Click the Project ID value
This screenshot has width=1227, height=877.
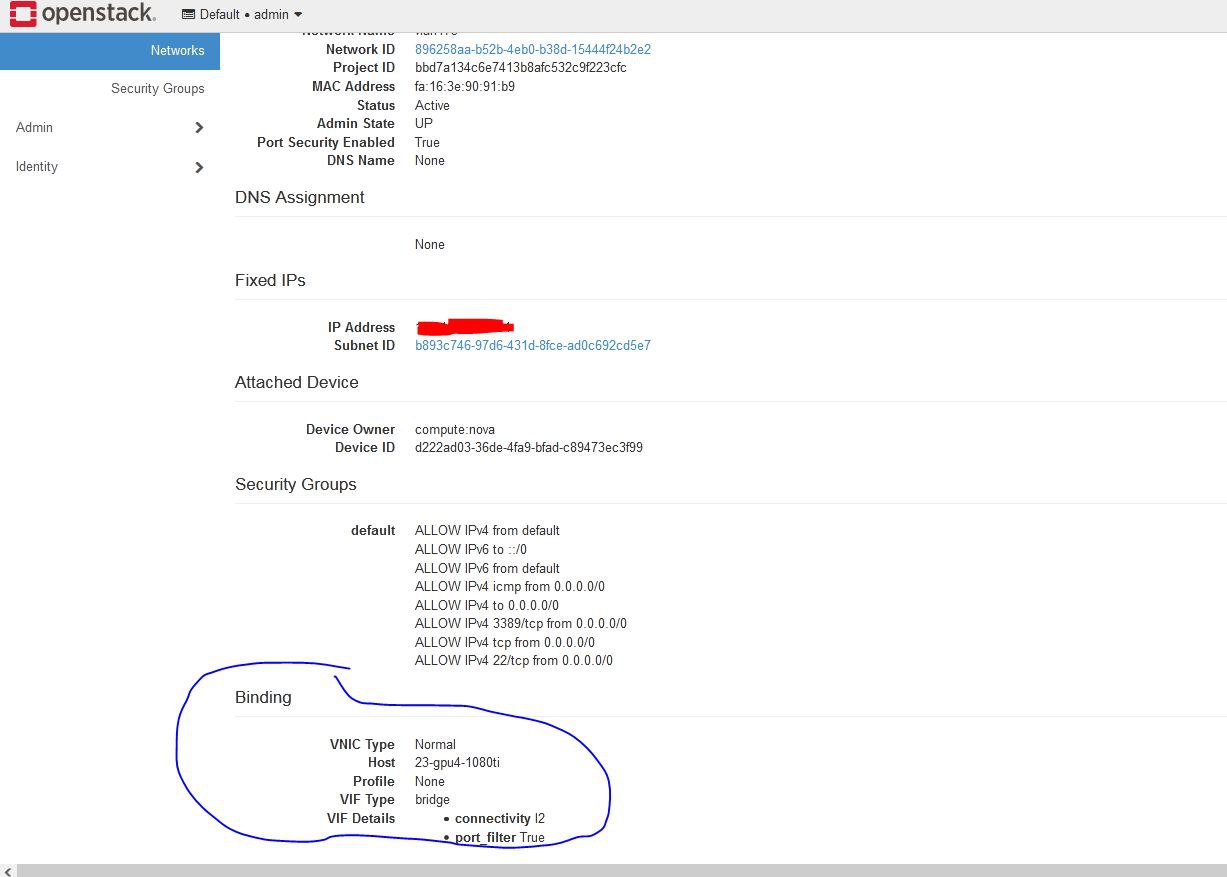coord(521,67)
